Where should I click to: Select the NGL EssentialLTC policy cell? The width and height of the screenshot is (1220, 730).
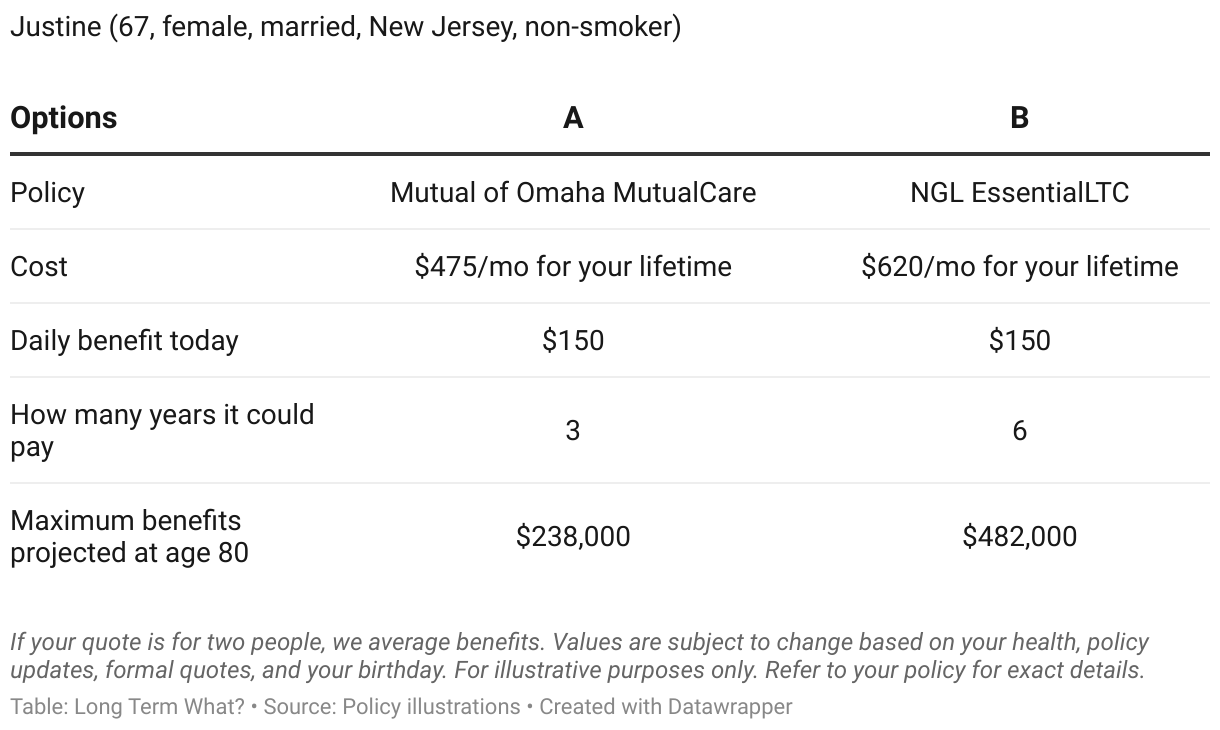point(1019,192)
